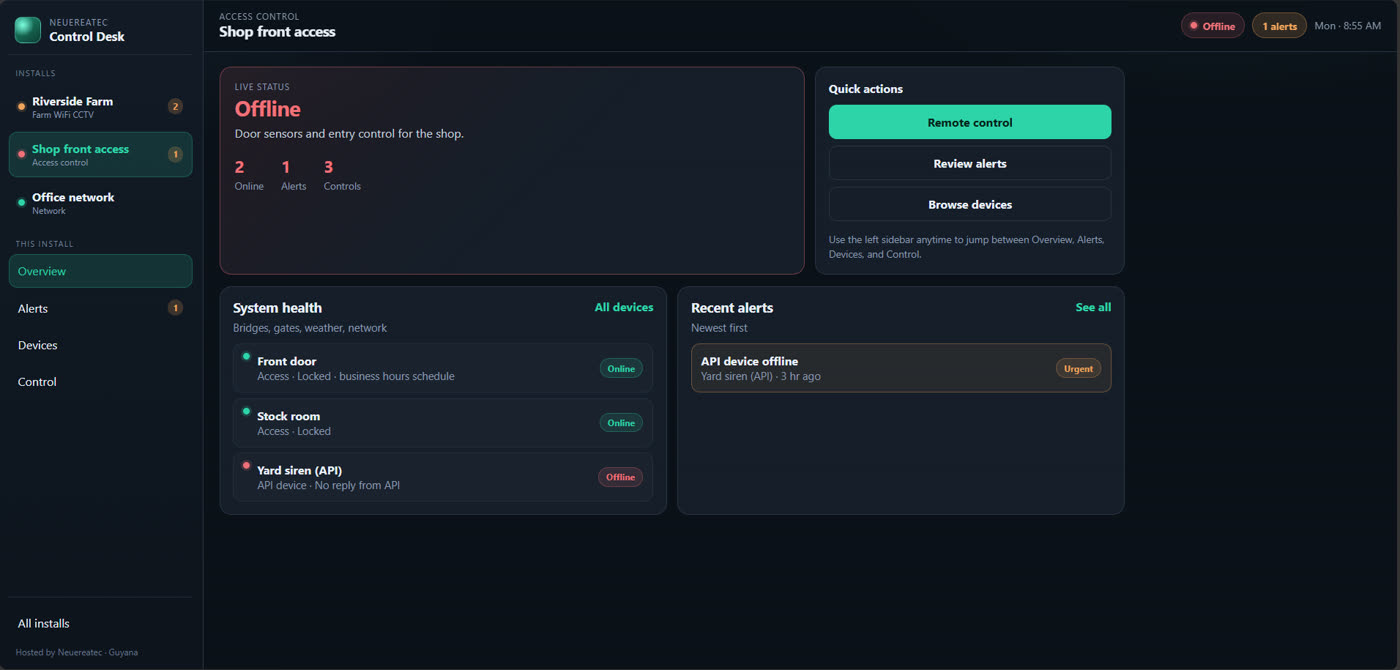Click the green status dot beside Office network
1400x670 pixels.
22,203
